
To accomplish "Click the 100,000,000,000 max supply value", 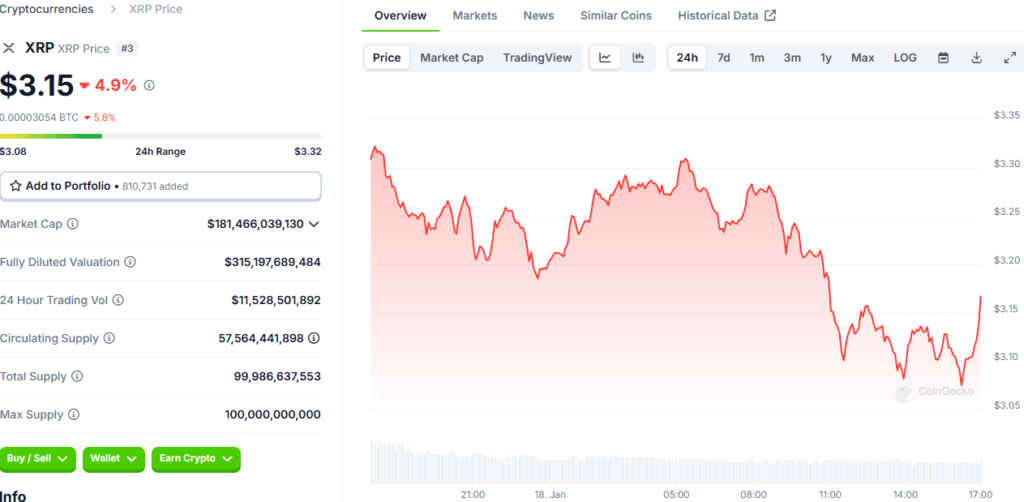I will [x=272, y=415].
